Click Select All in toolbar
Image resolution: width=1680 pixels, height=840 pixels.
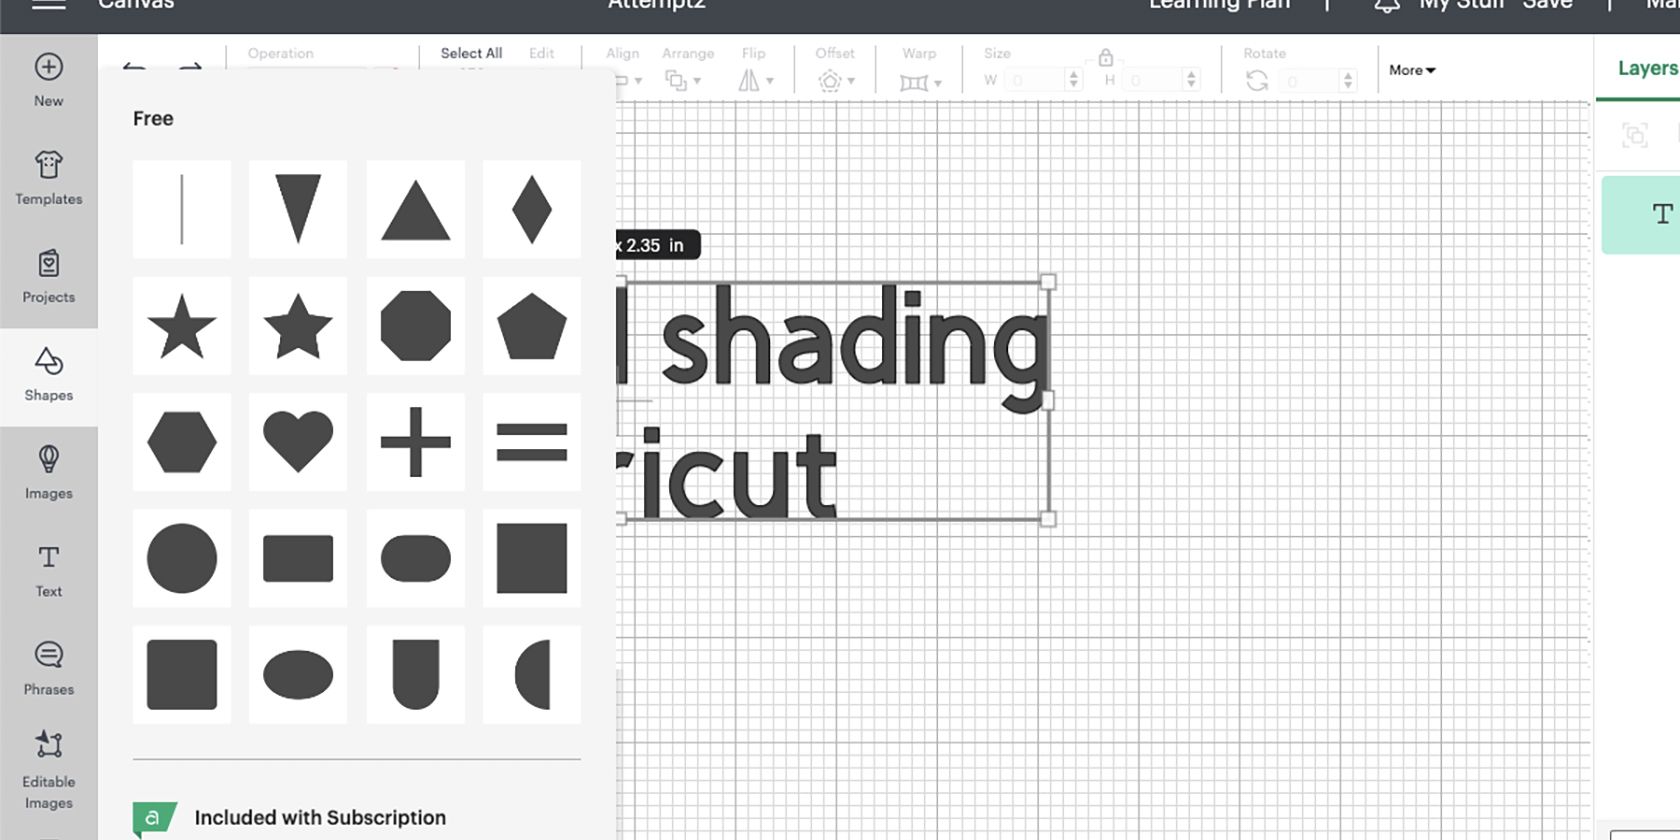tap(471, 53)
